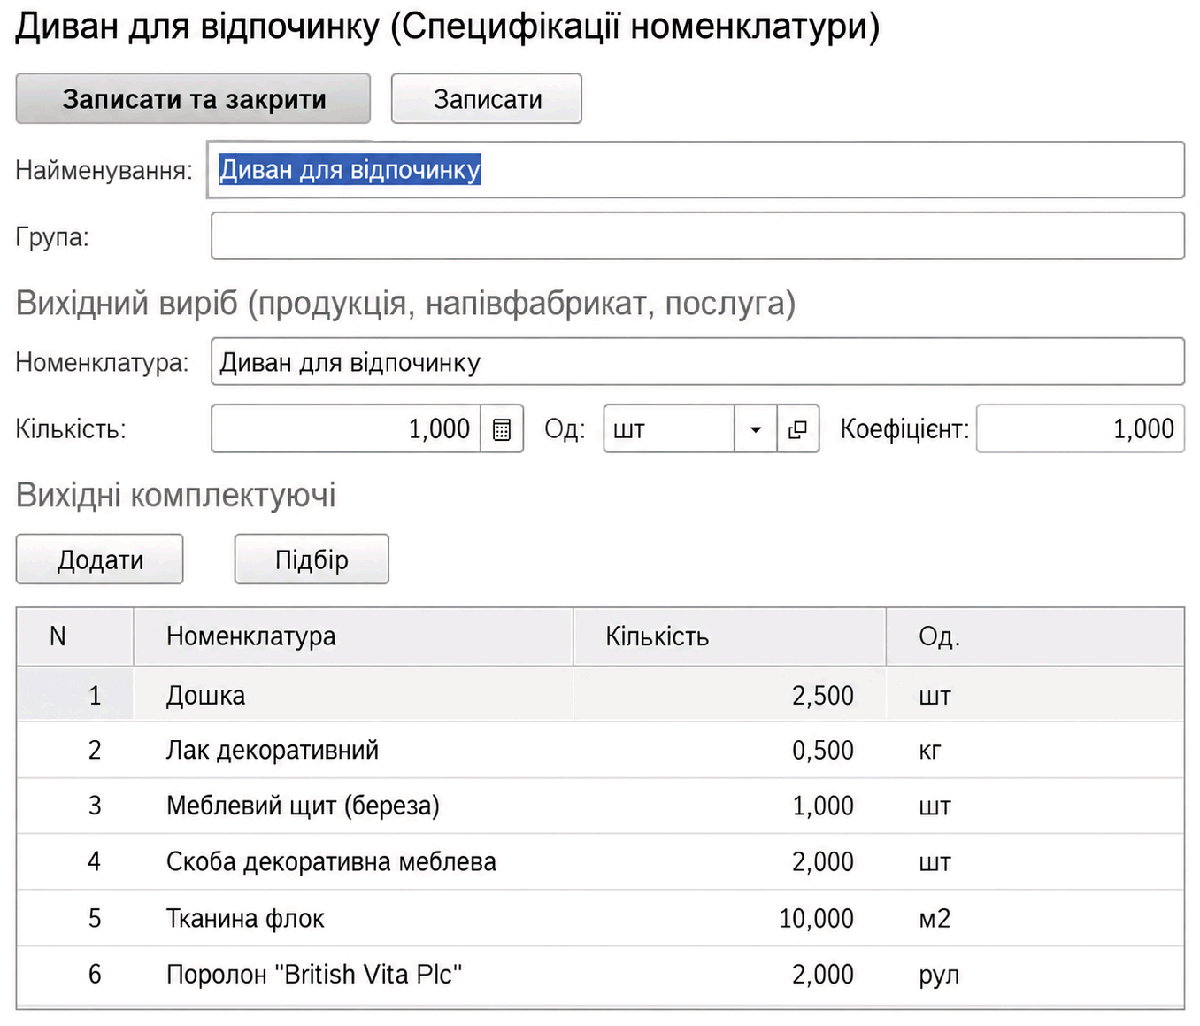
Task: Expand the Од unit dropdown arrow
Action: 755,429
